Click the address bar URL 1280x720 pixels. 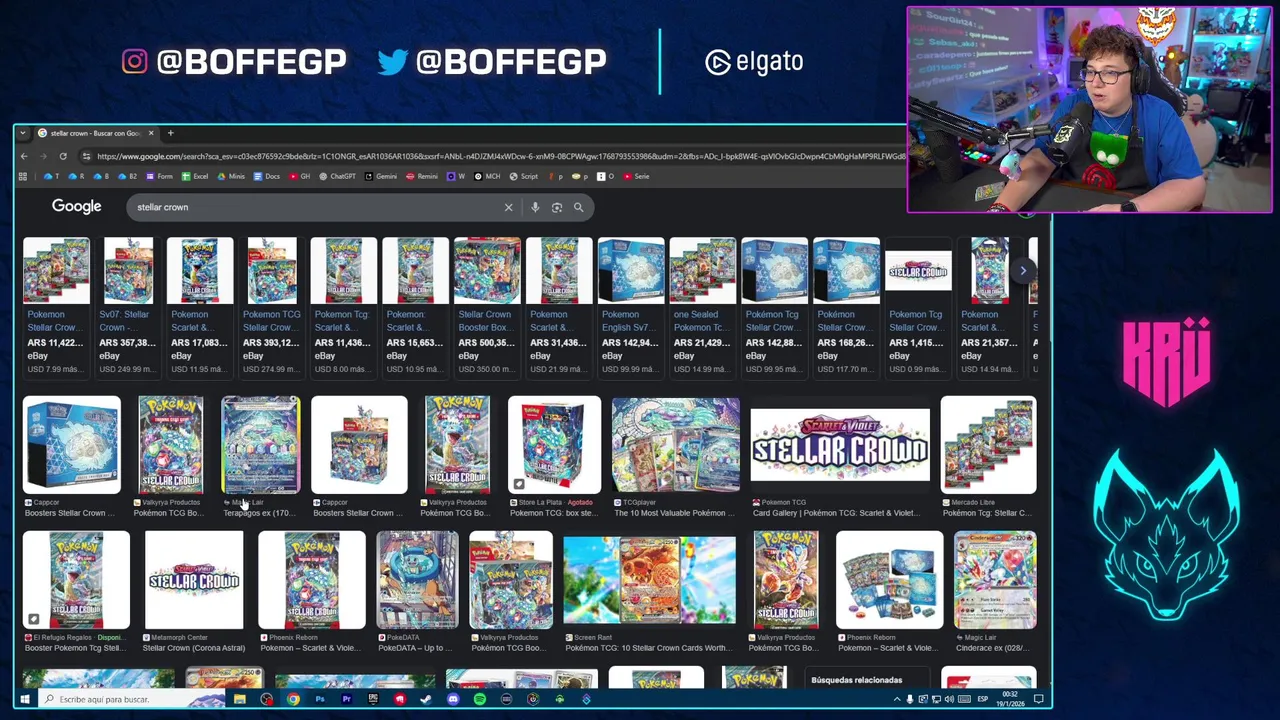500,156
